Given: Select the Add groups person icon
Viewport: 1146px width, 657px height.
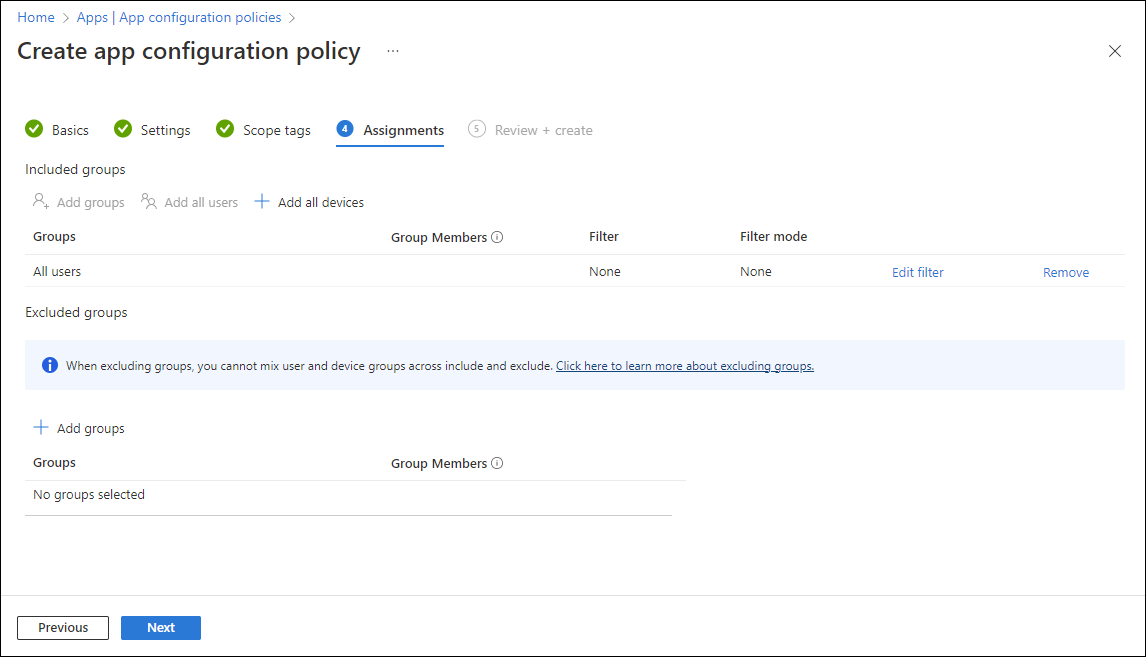Looking at the screenshot, I should (40, 201).
